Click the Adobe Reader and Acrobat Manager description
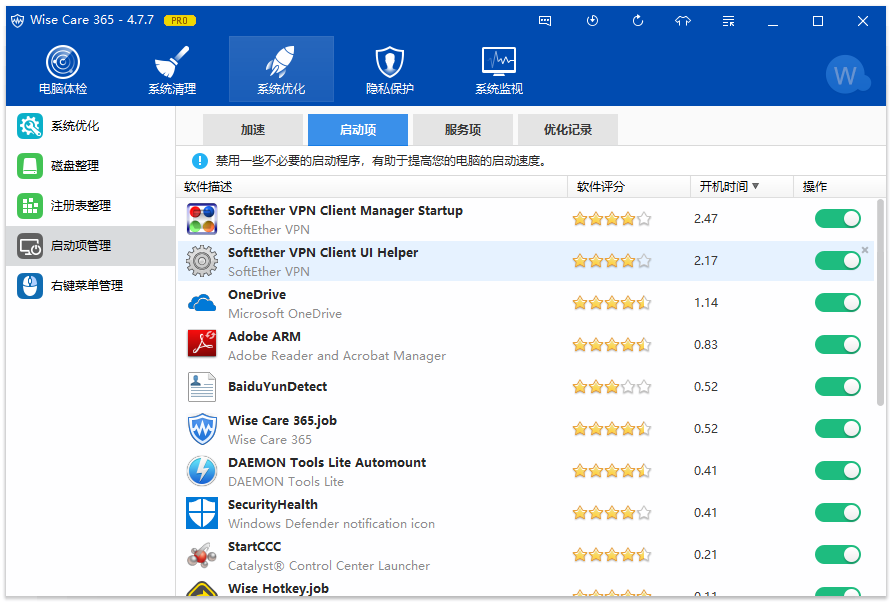Image resolution: width=892 pixels, height=602 pixels. (337, 356)
